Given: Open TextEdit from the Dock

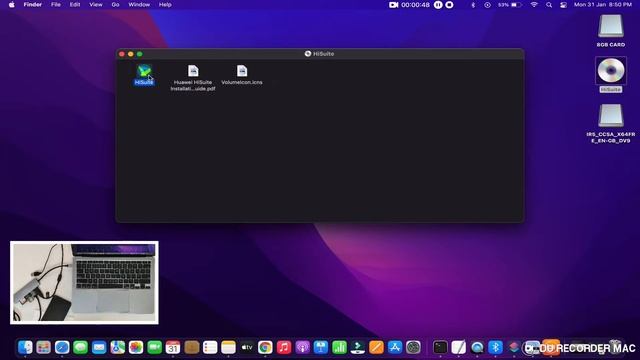Looking at the screenshot, I should (x=458, y=347).
